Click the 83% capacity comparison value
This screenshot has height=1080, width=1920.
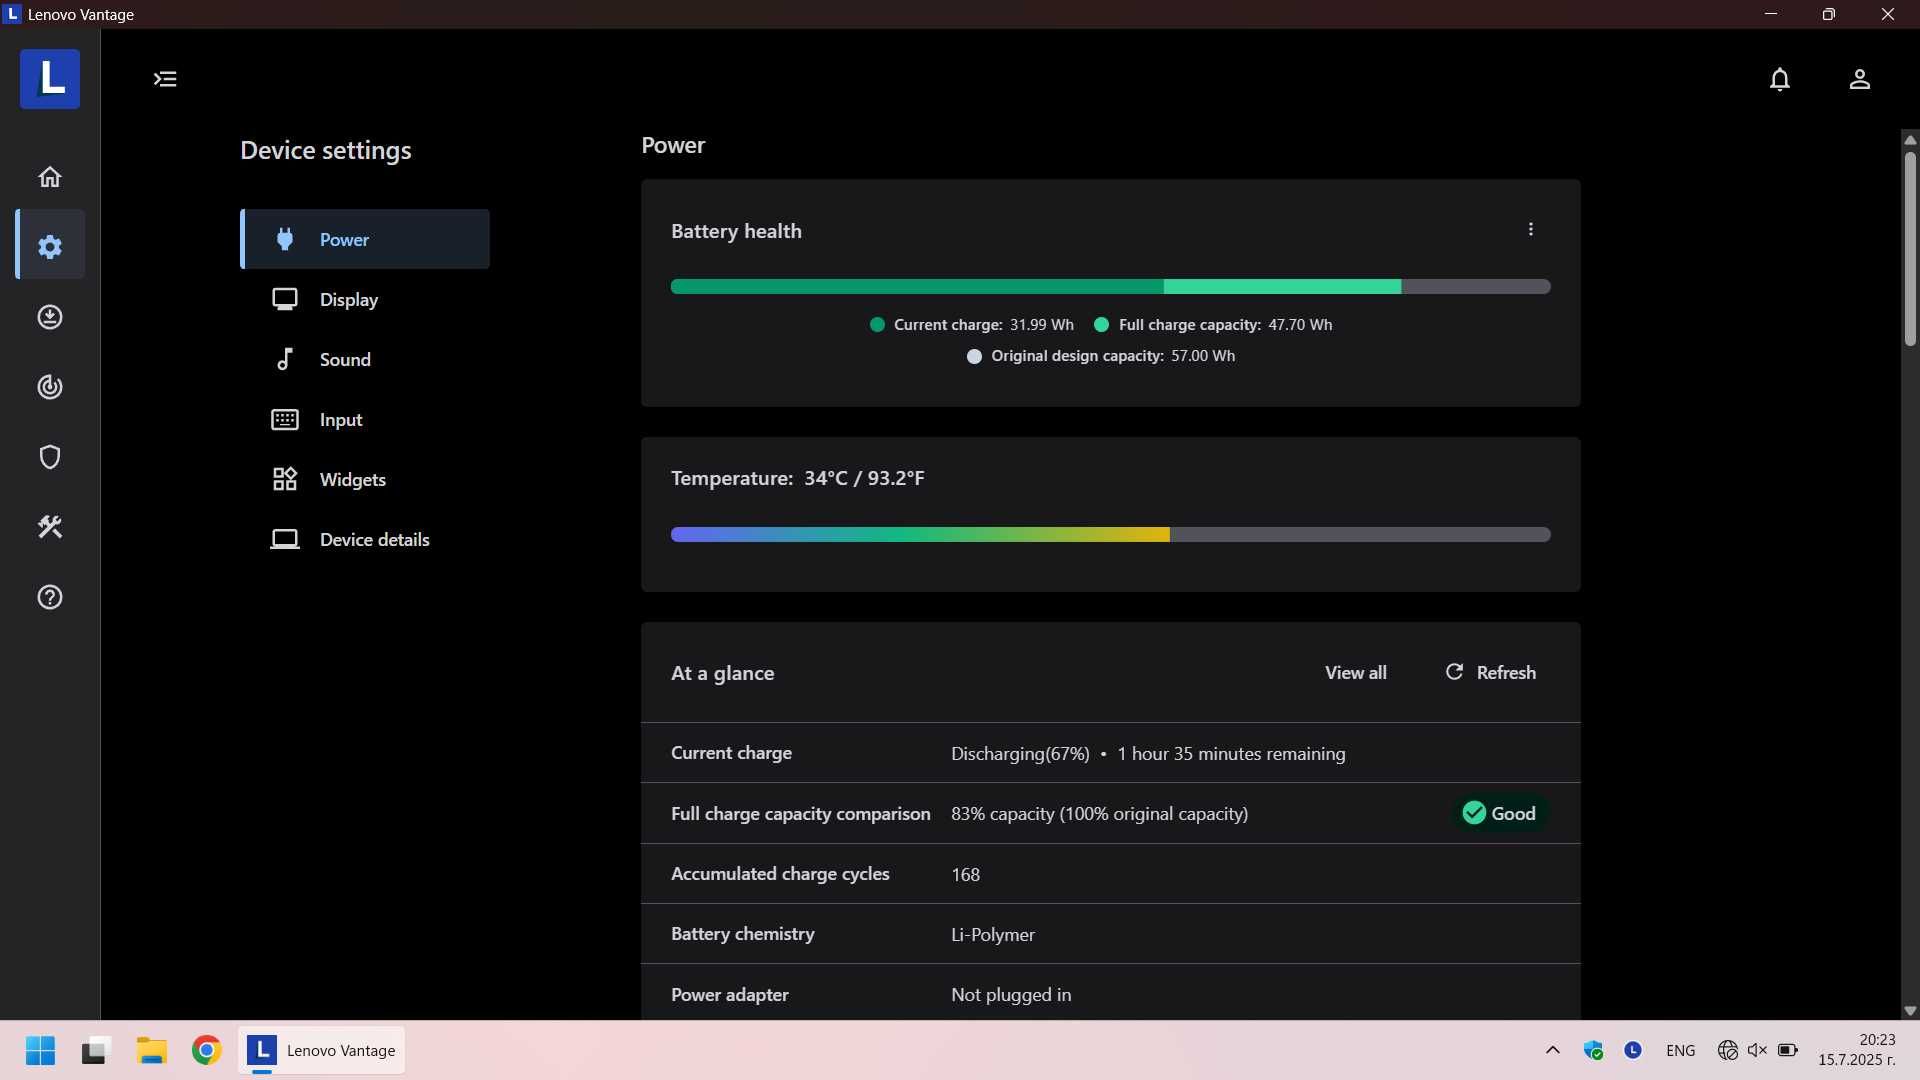(1099, 814)
